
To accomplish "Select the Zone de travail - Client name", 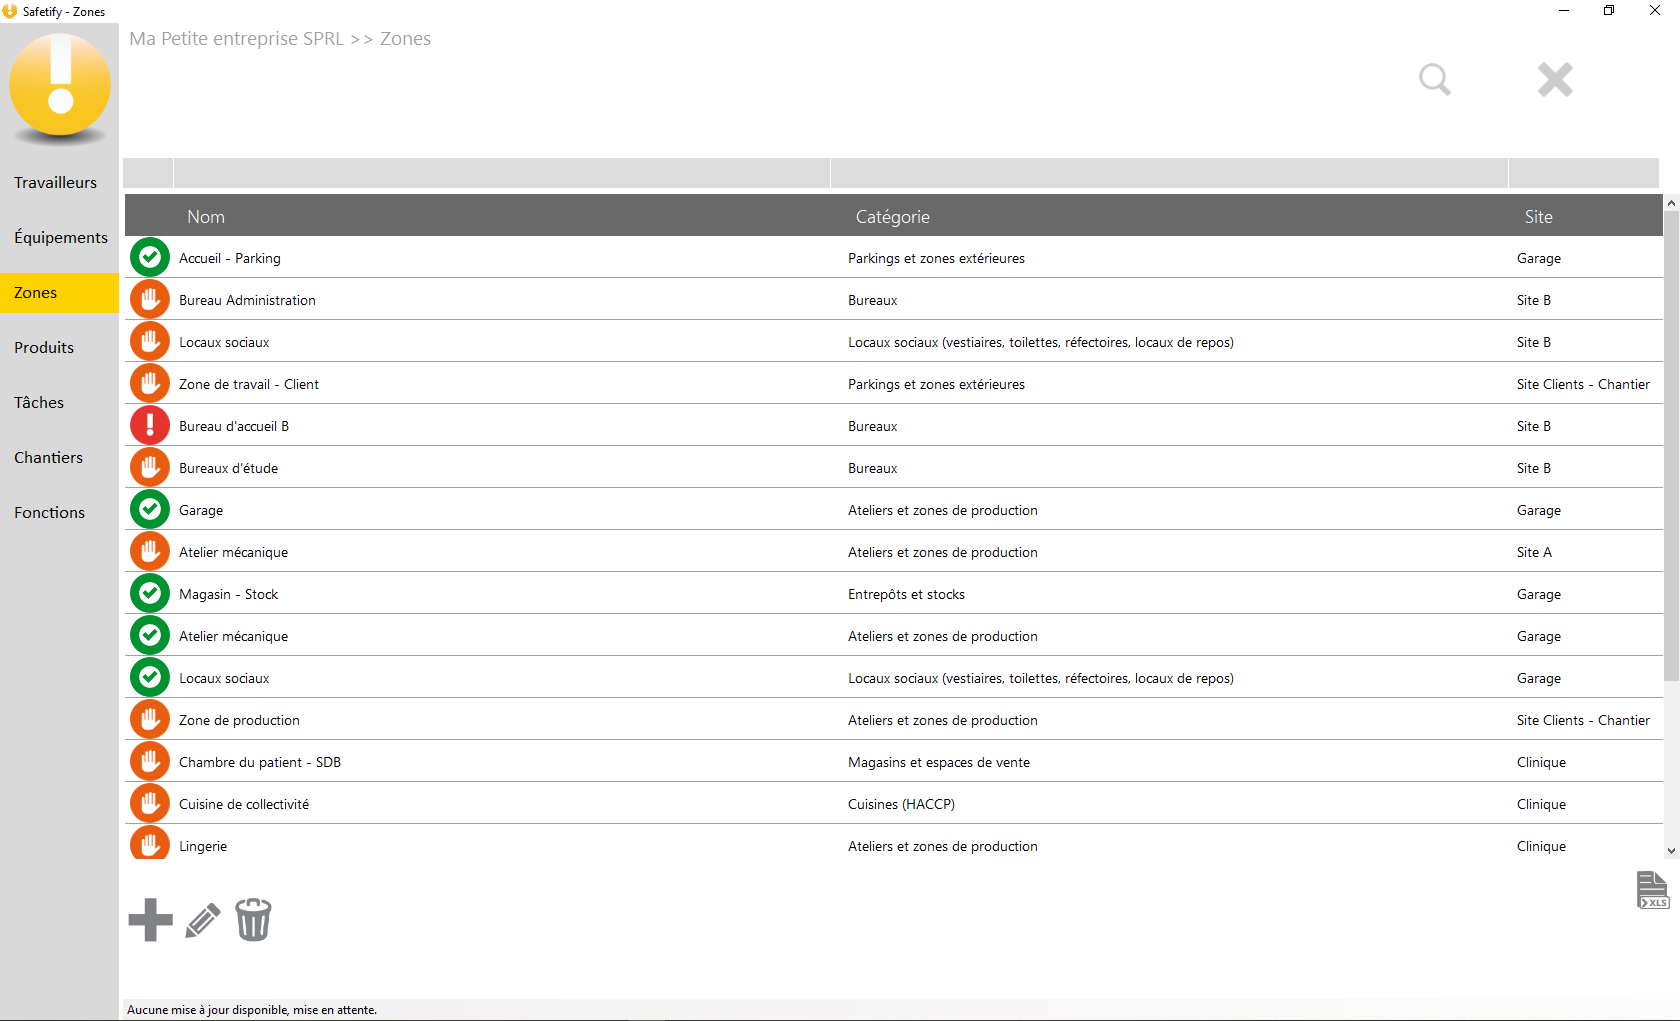I will (x=249, y=384).
